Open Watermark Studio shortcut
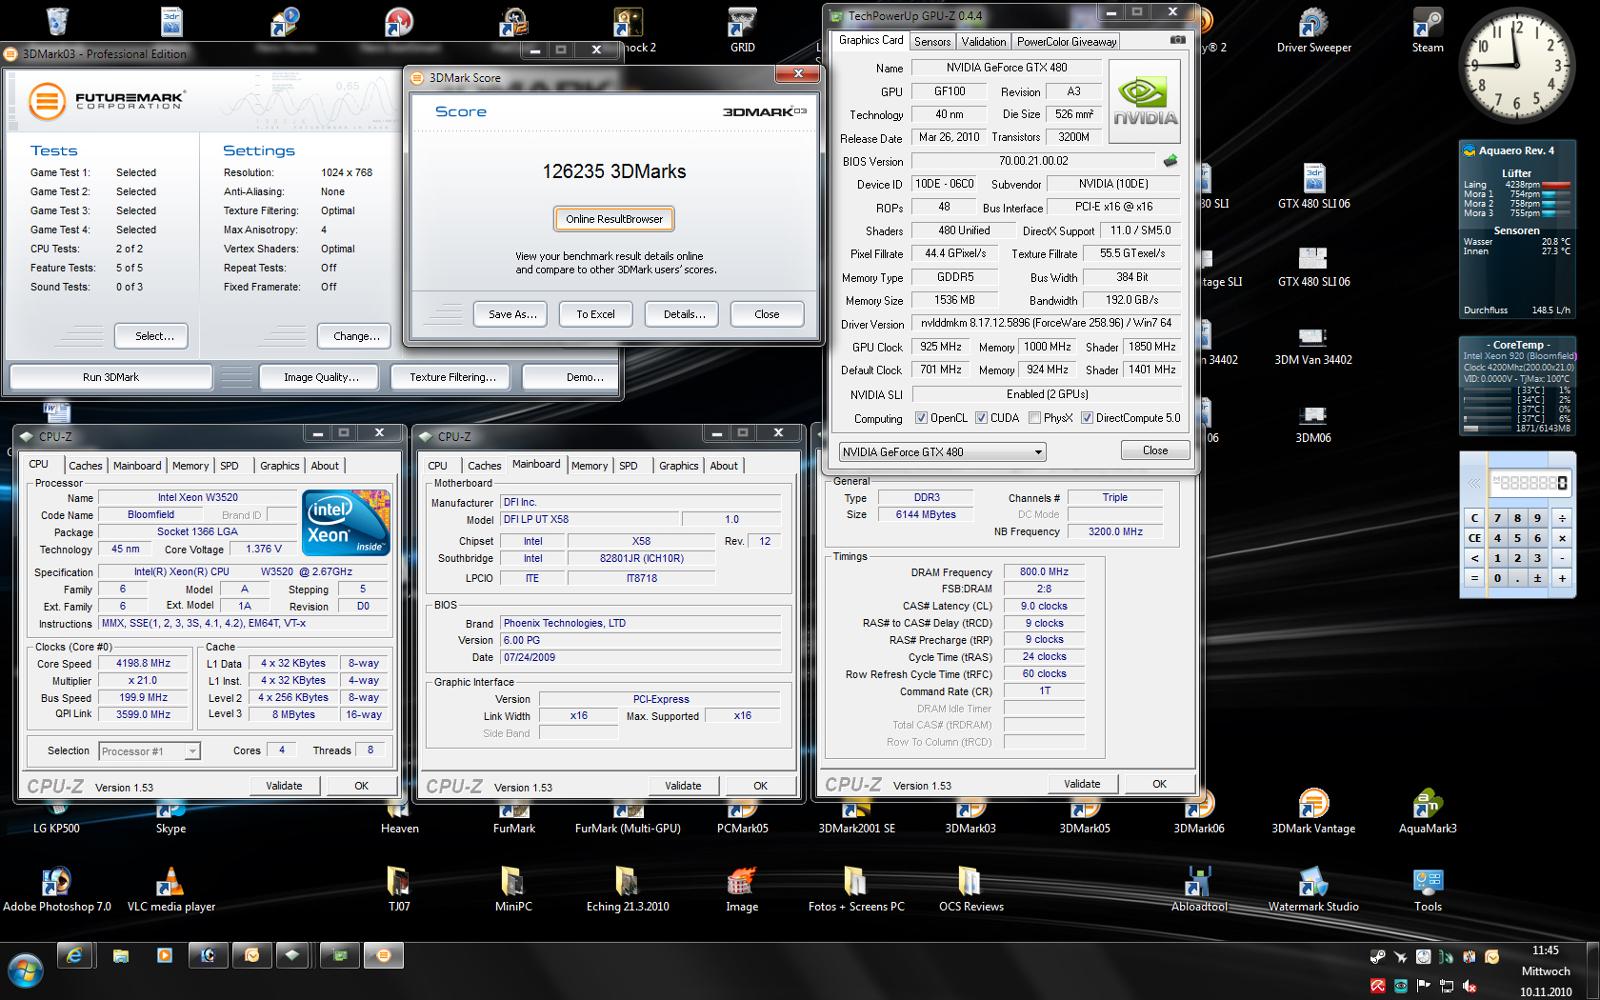Viewport: 1600px width, 1000px height. coord(1313,890)
